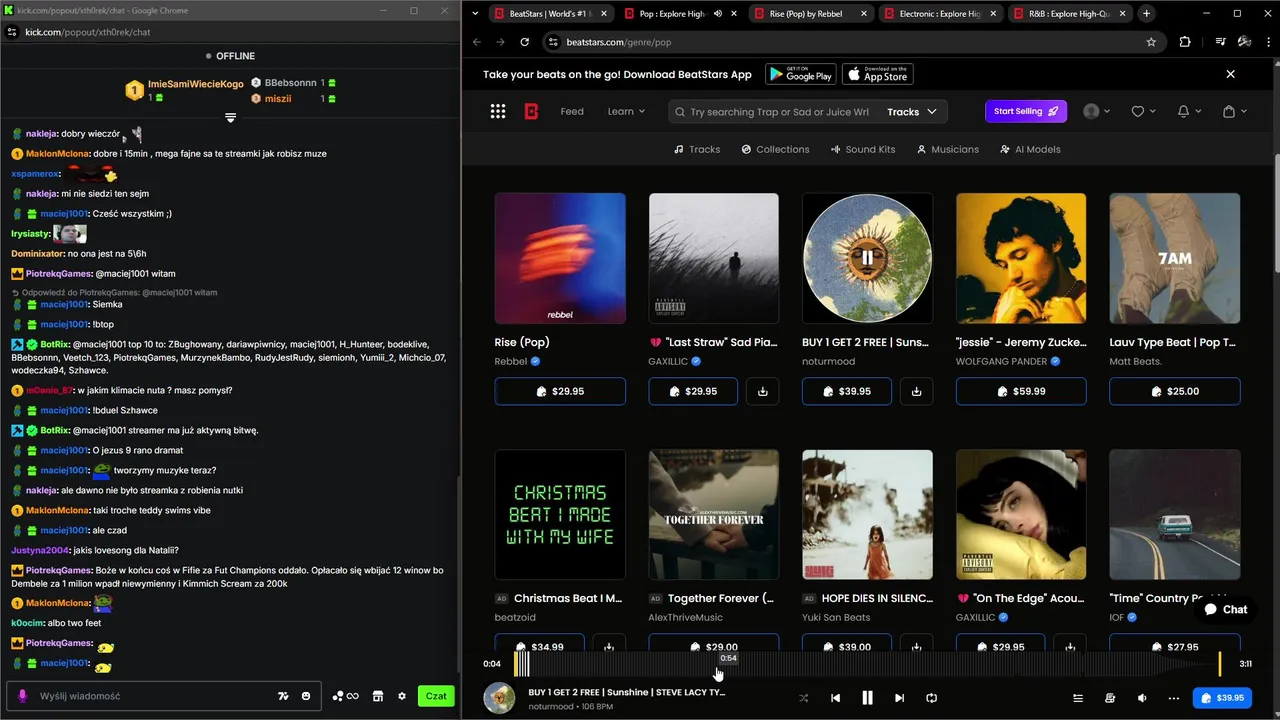Reload the BeatStars page

tap(524, 42)
